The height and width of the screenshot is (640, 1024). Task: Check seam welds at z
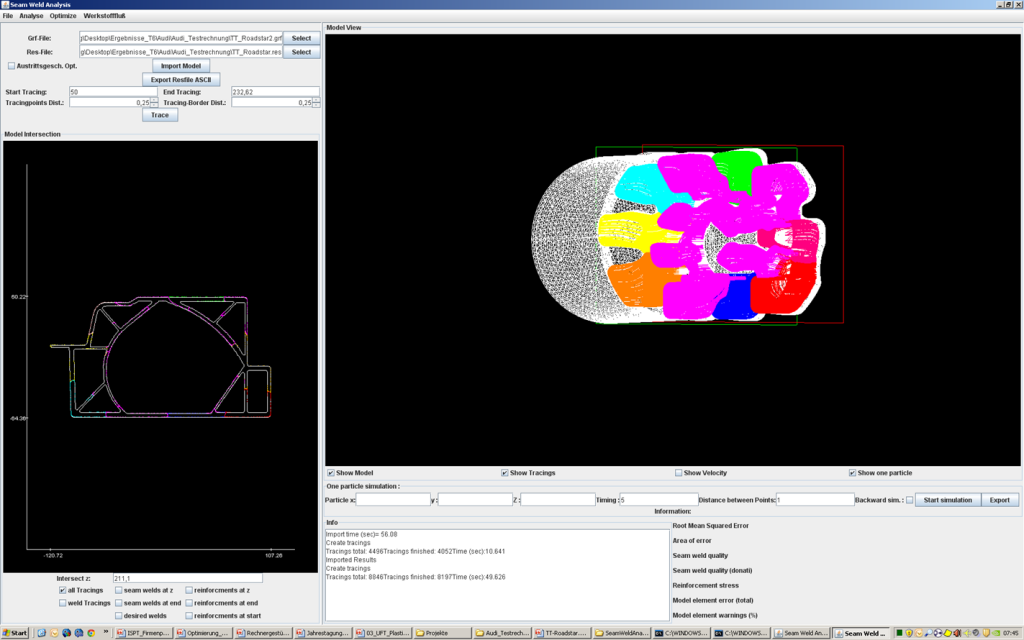pyautogui.click(x=119, y=589)
